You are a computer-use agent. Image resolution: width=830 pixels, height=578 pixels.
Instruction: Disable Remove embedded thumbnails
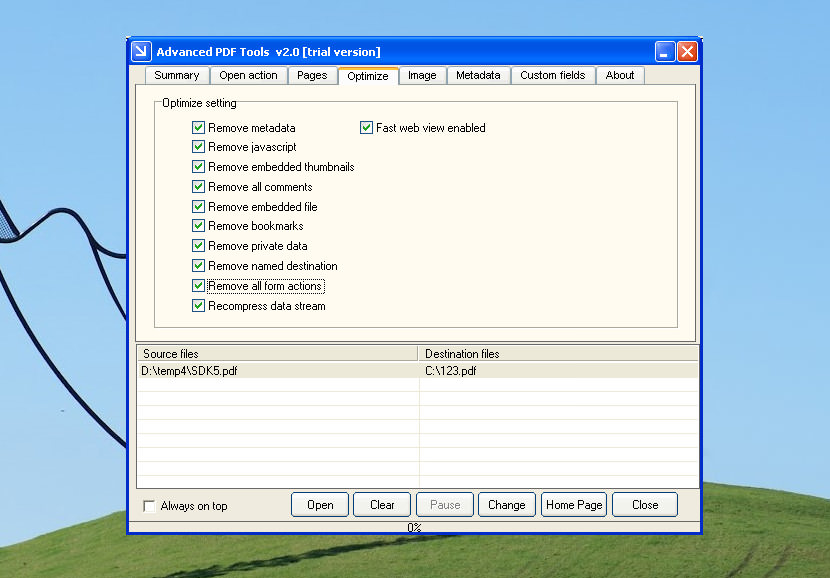pyautogui.click(x=199, y=167)
